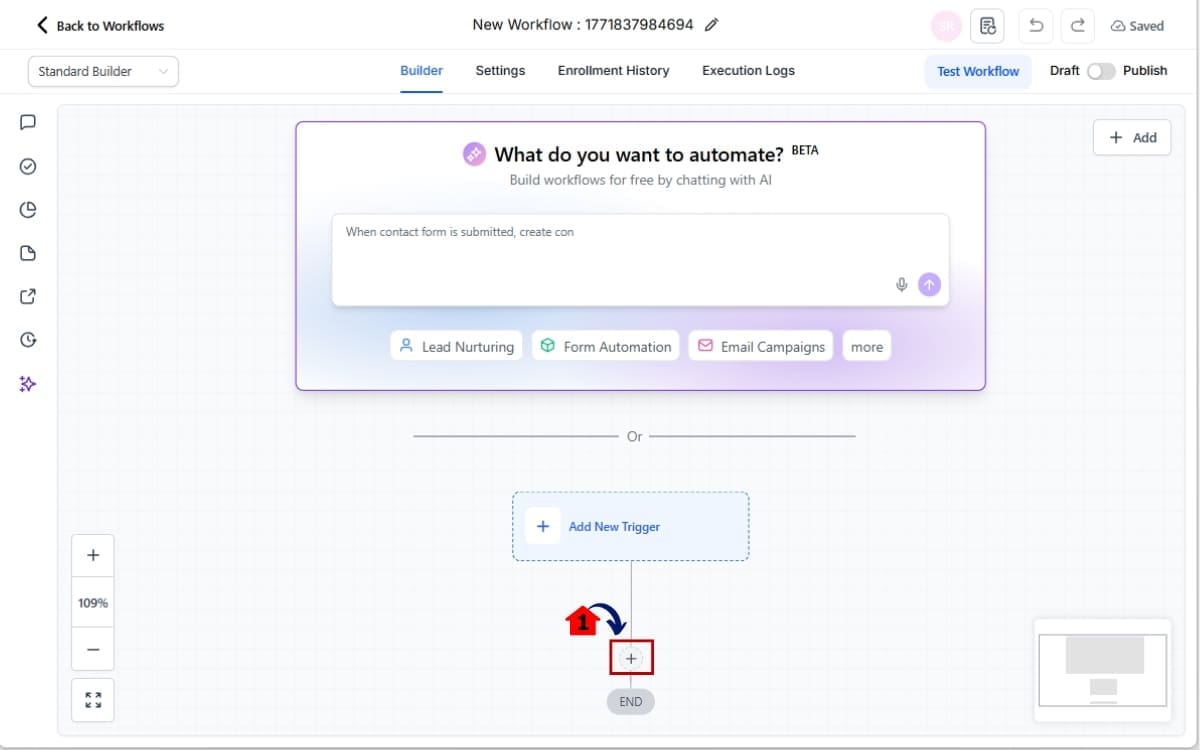The width and height of the screenshot is (1200, 750).
Task: Toggle the Draft/Publish switch
Action: pyautogui.click(x=1101, y=71)
